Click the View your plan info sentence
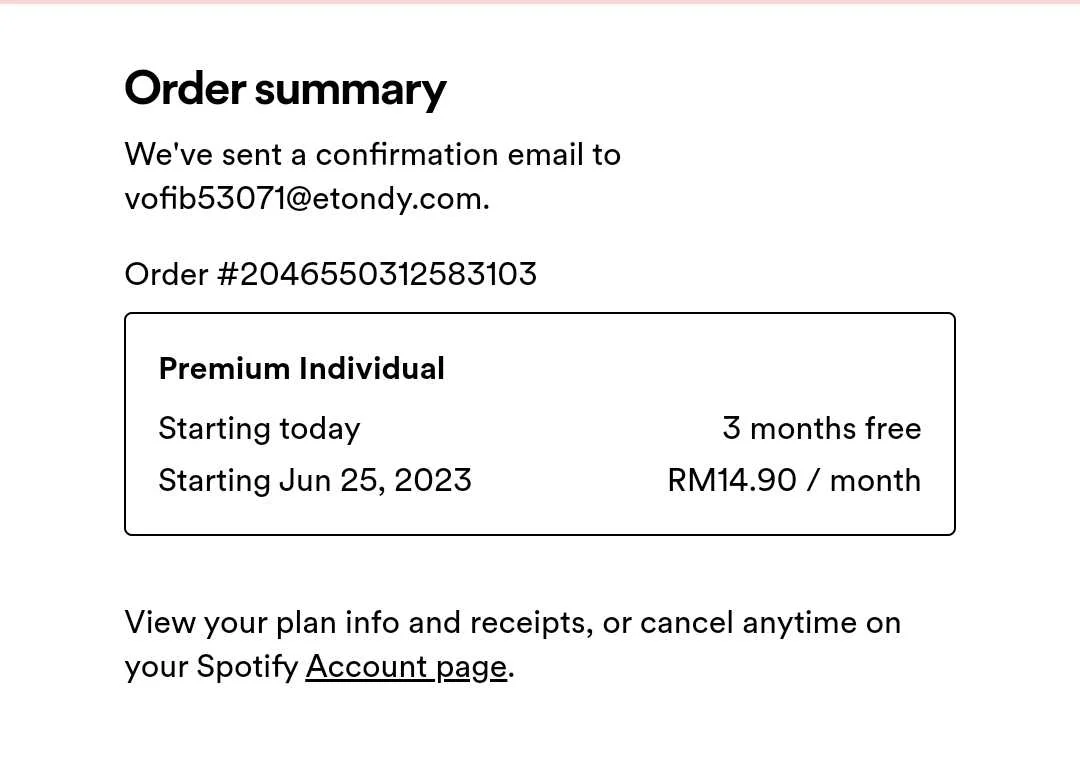1080x757 pixels. 512,645
